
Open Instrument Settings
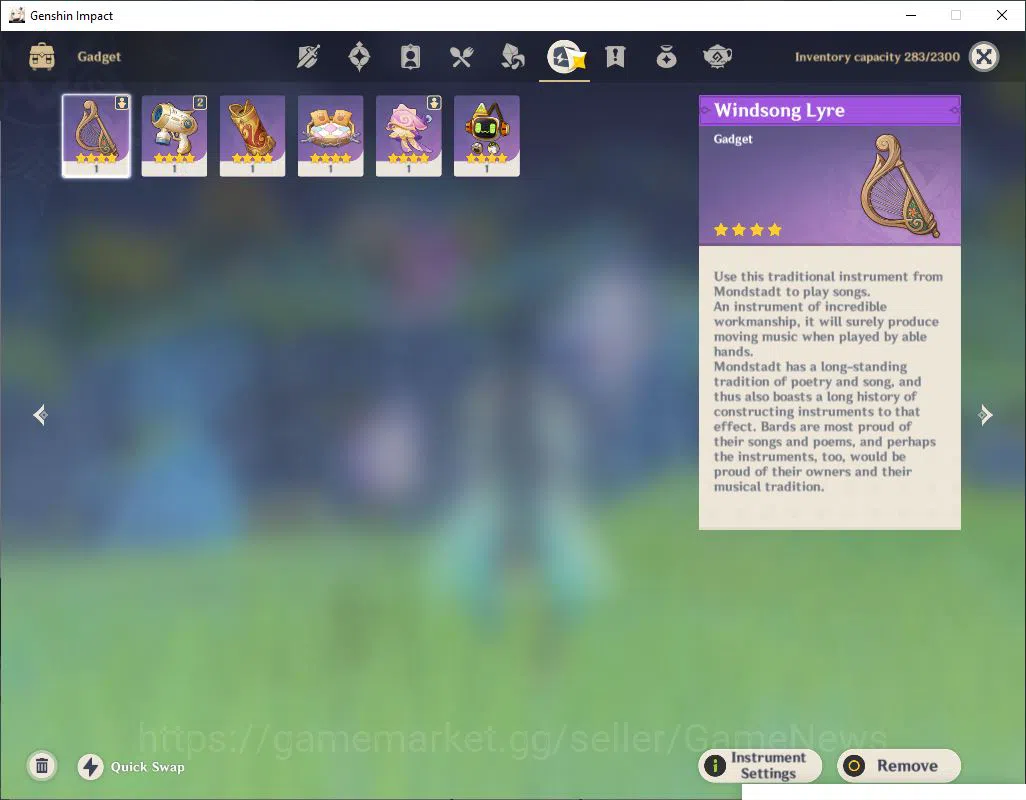tap(760, 765)
